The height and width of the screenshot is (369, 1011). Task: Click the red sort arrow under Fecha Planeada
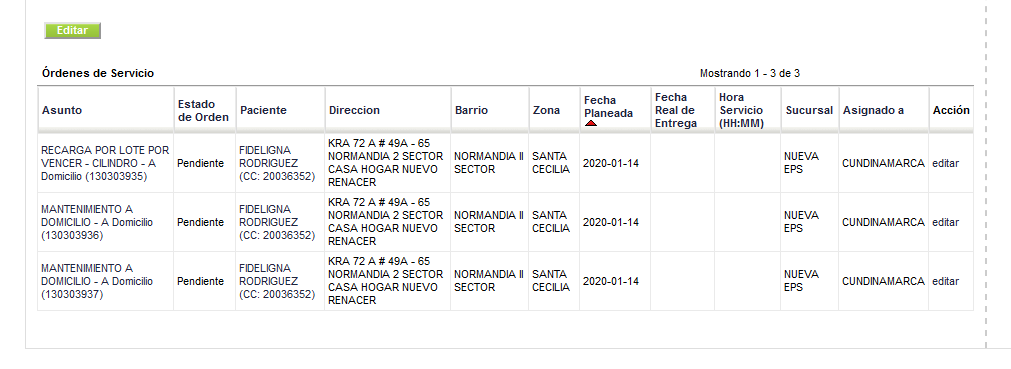pos(591,123)
